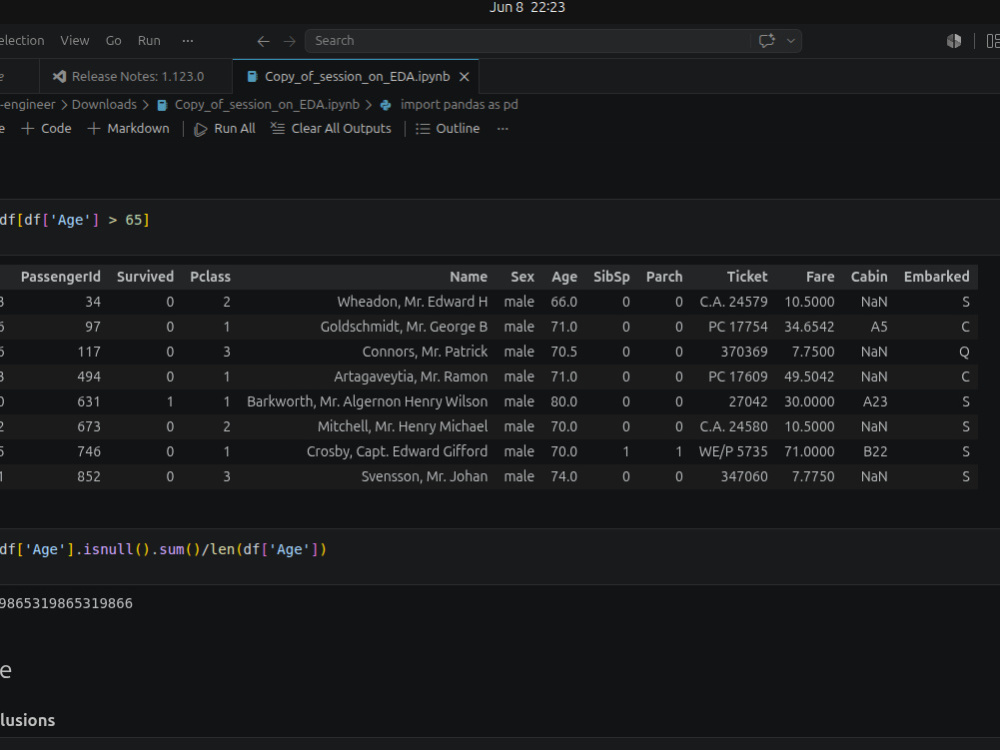Viewport: 1000px width, 750px height.
Task: Click Downloads in the breadcrumb
Action: point(104,105)
